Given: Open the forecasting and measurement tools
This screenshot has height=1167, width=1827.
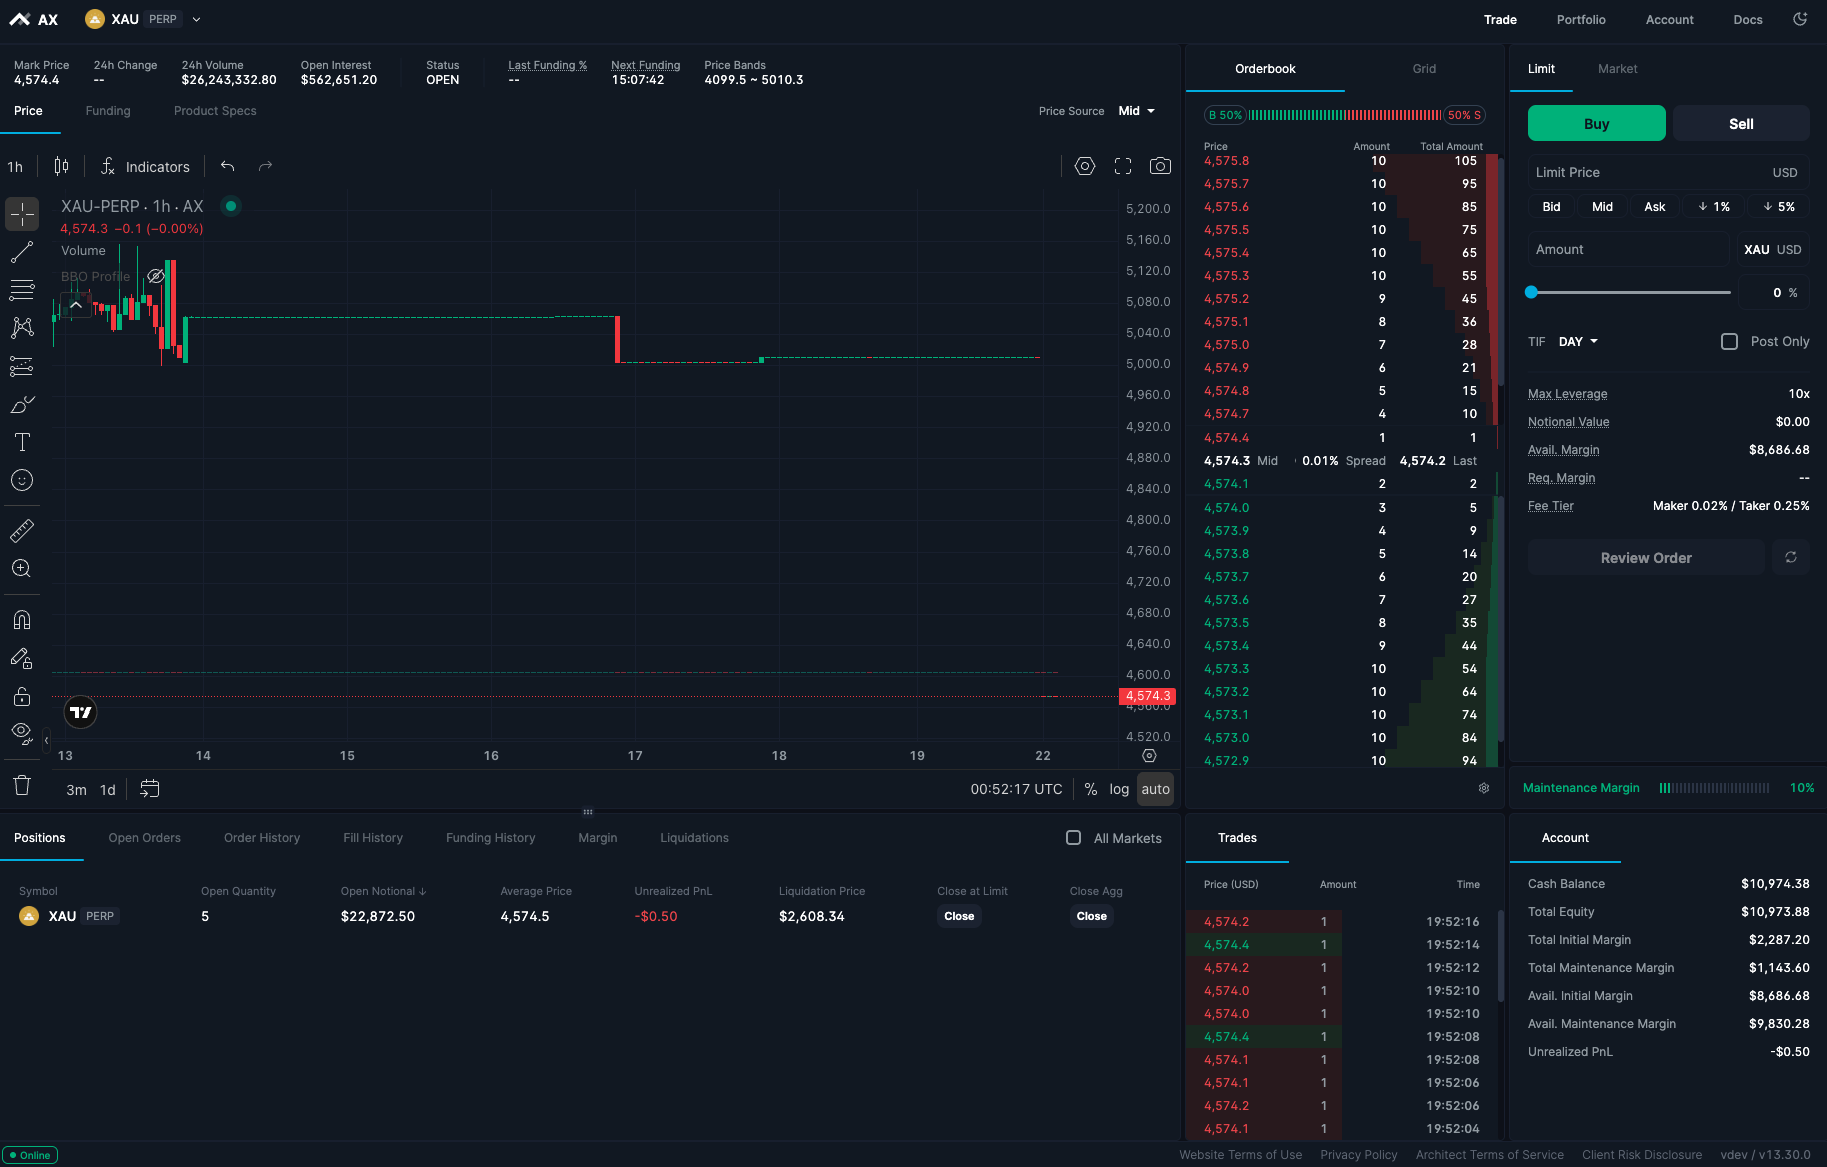Looking at the screenshot, I should (22, 366).
